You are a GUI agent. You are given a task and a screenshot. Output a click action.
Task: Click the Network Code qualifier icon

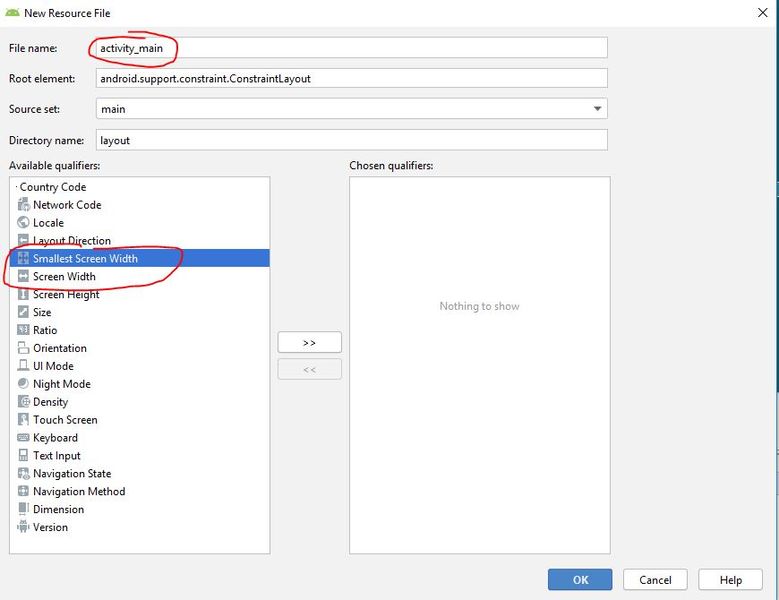click(x=23, y=204)
